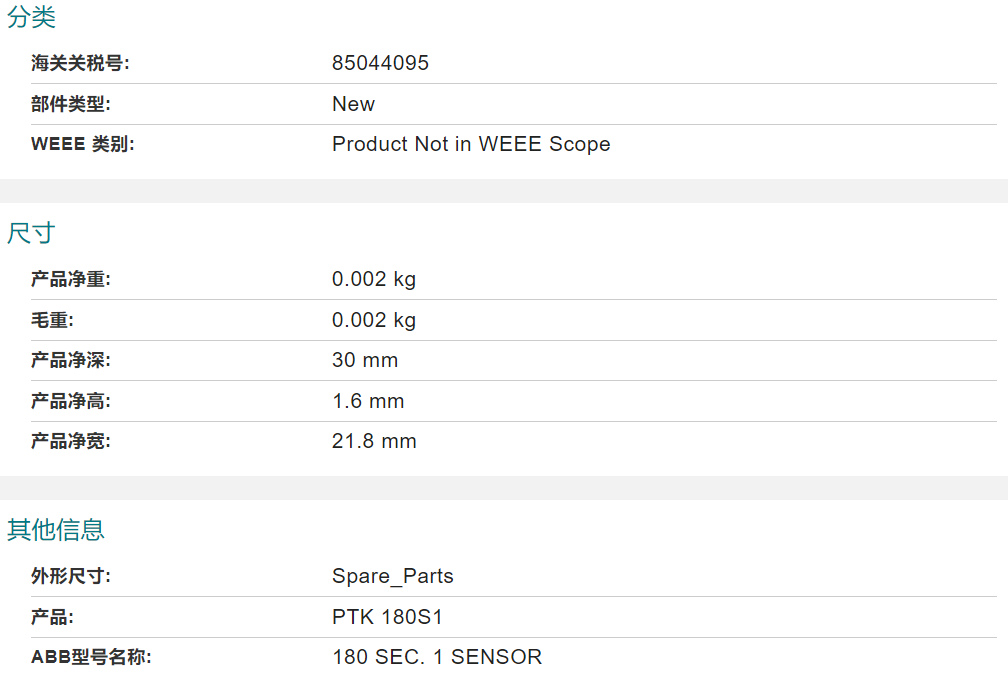
Task: Select the height value 1.6 mm
Action: (x=368, y=401)
